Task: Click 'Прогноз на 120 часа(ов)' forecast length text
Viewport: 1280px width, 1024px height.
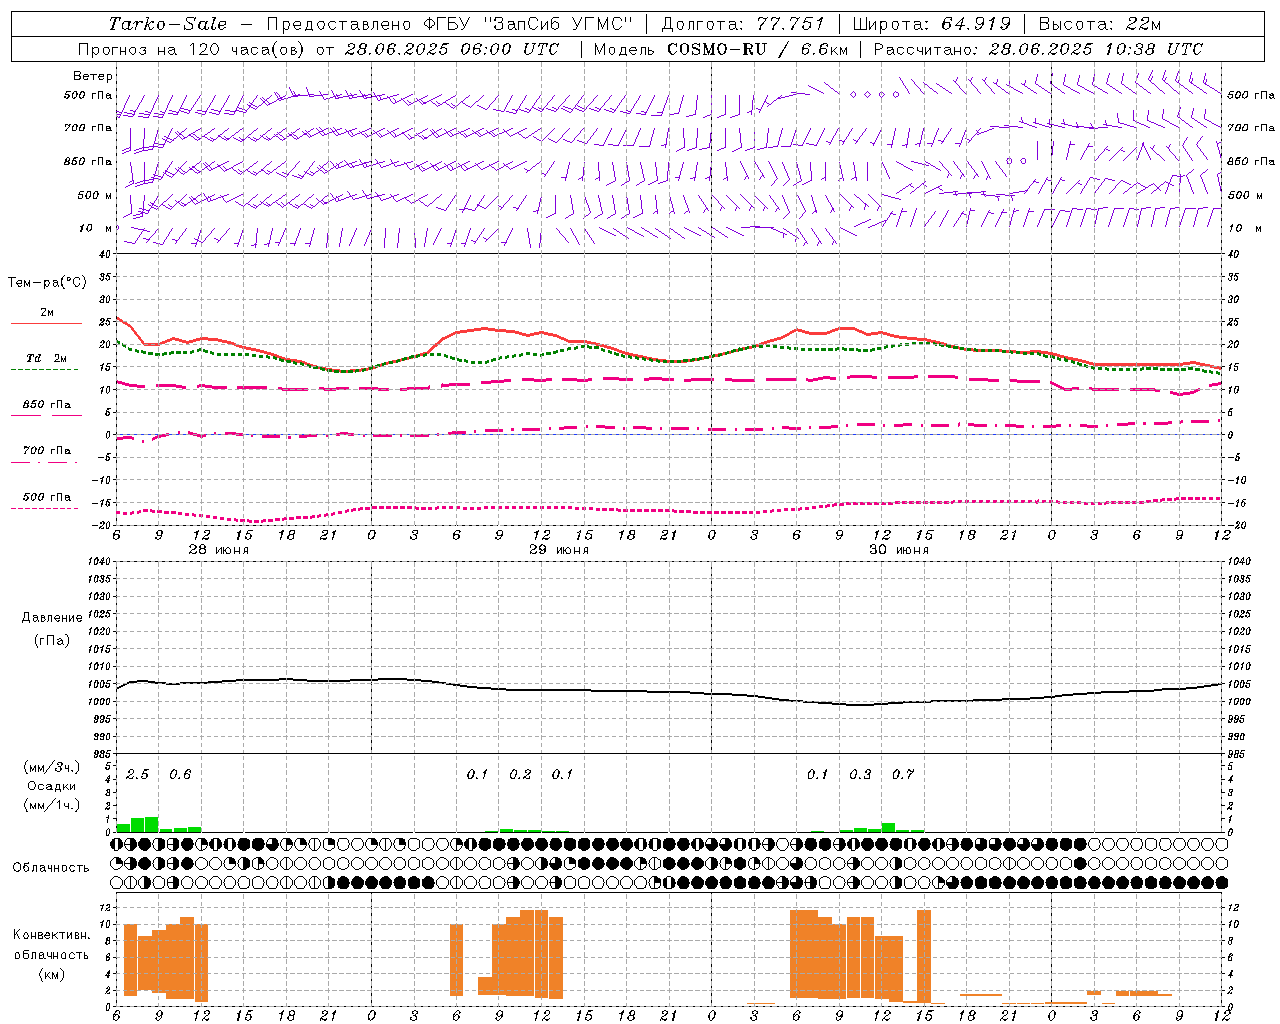Action: pyautogui.click(x=191, y=49)
